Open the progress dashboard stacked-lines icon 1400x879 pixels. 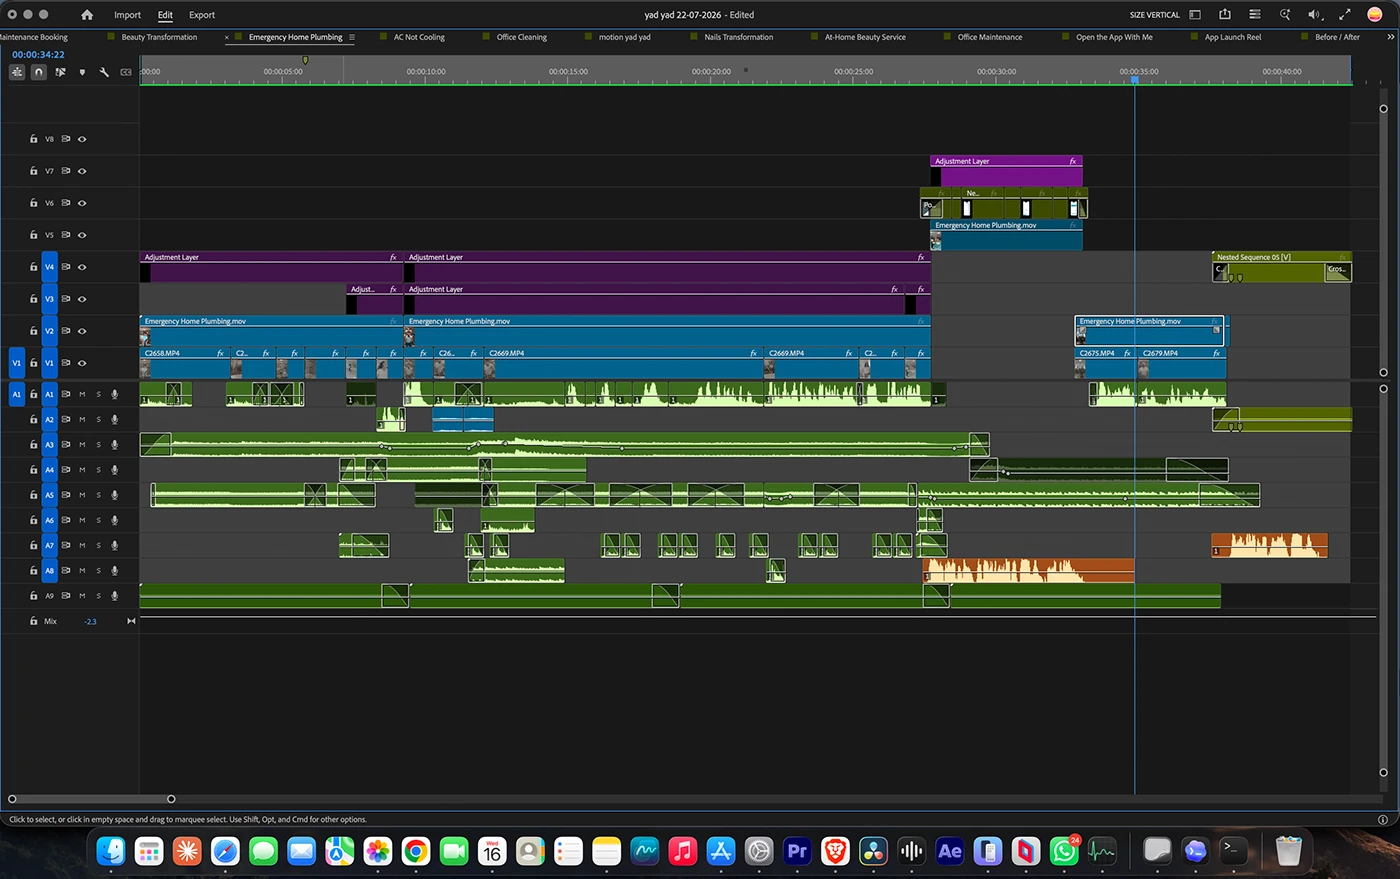(1255, 15)
